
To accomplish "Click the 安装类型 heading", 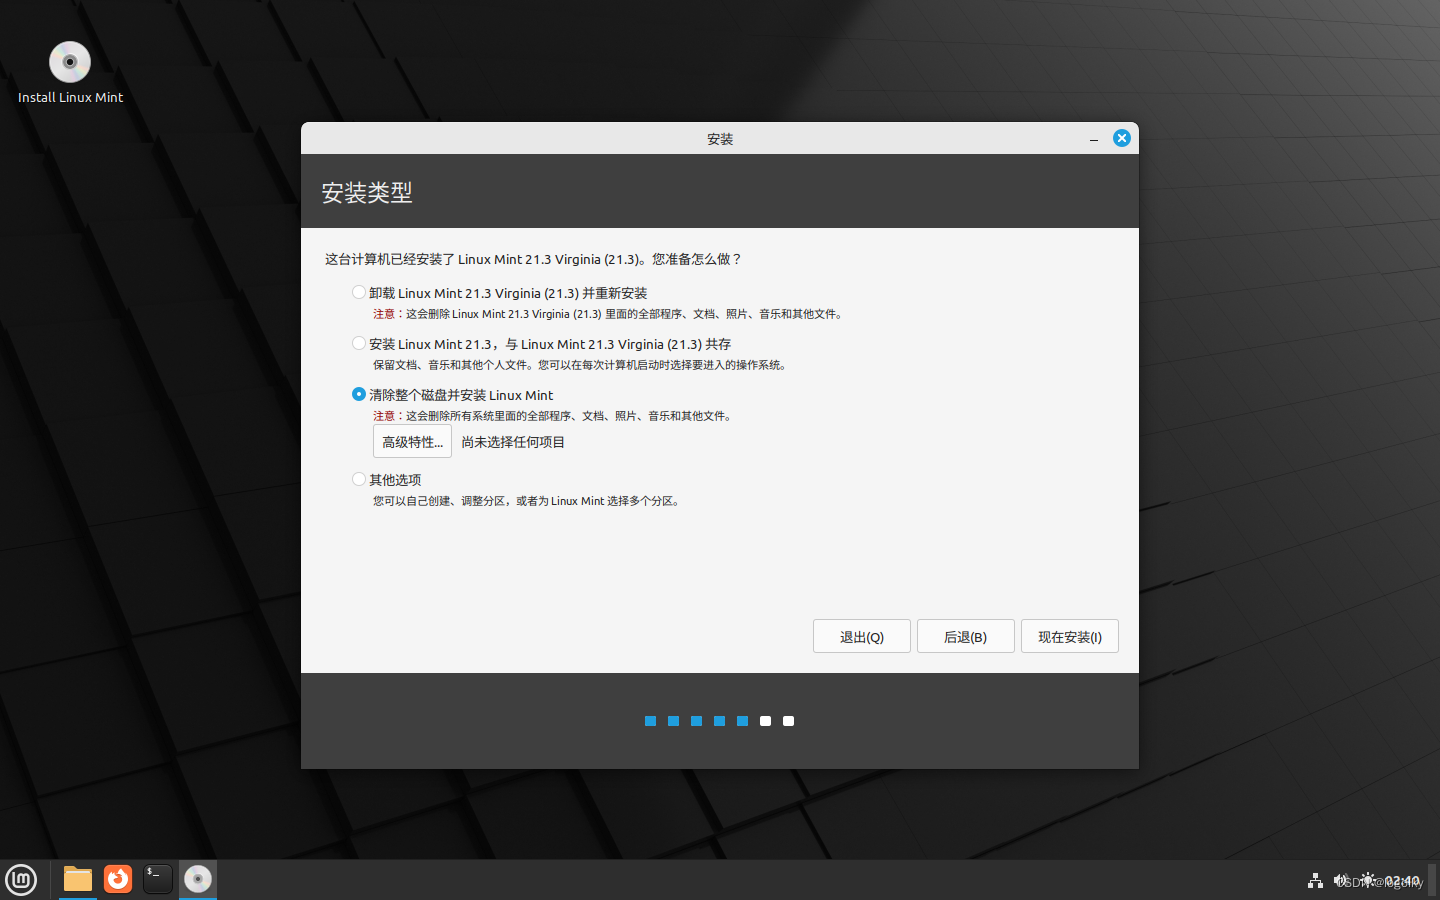I will [367, 192].
